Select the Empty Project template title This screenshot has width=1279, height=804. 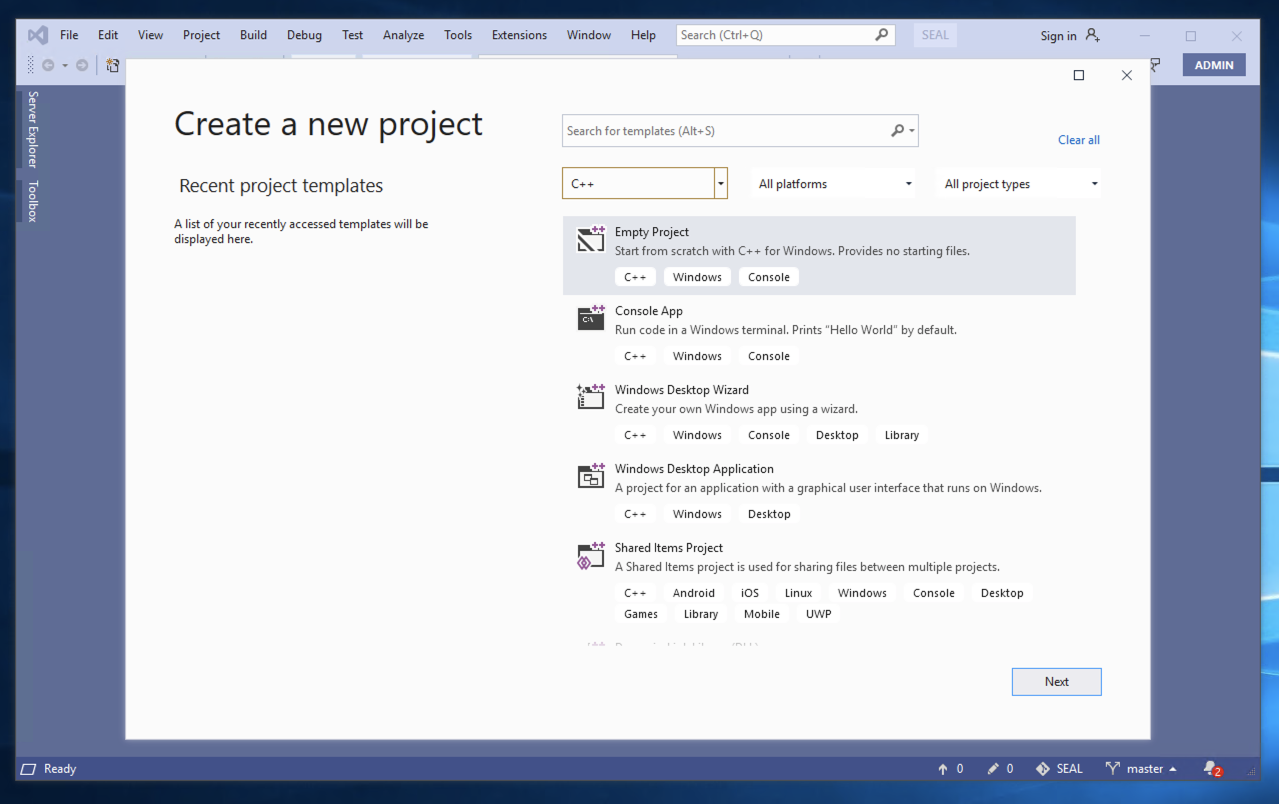click(651, 232)
